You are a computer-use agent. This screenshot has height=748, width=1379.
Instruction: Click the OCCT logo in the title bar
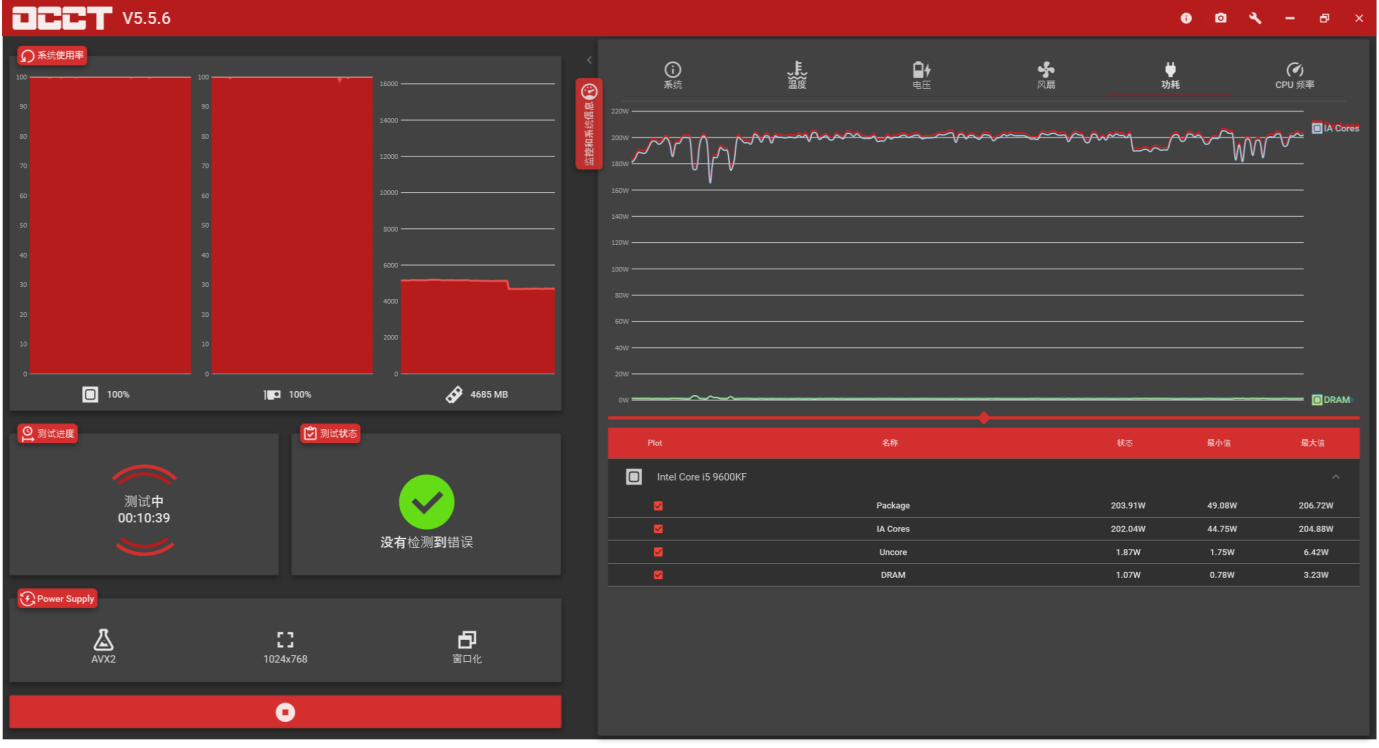[62, 18]
